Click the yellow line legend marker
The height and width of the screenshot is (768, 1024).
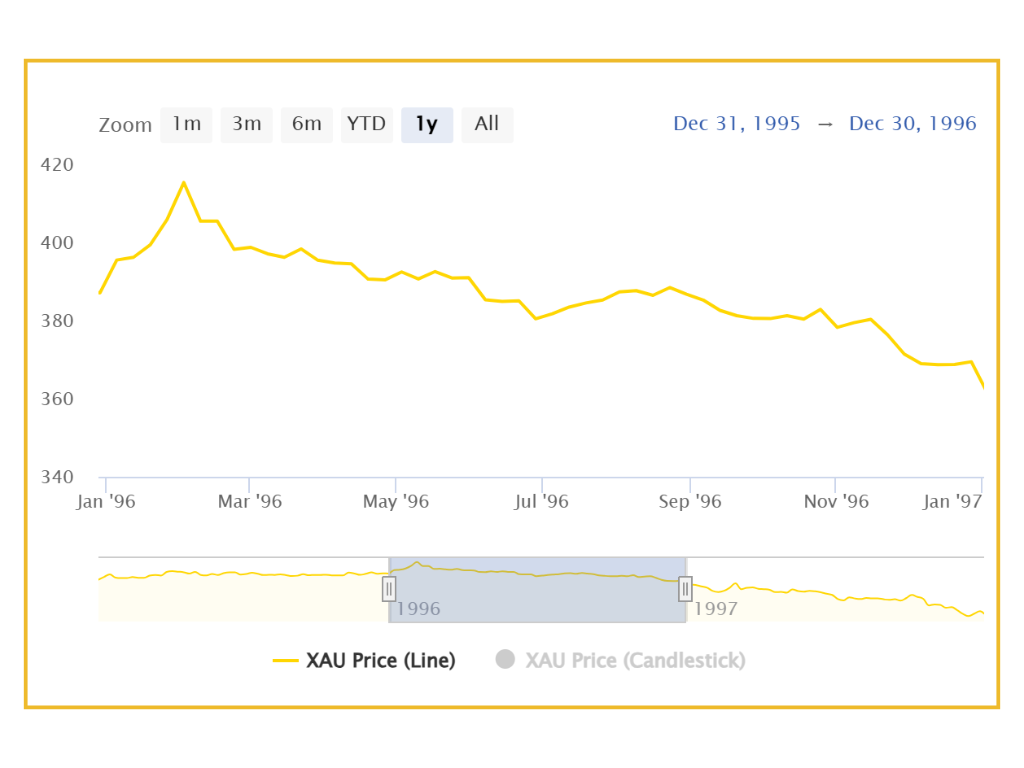click(286, 660)
